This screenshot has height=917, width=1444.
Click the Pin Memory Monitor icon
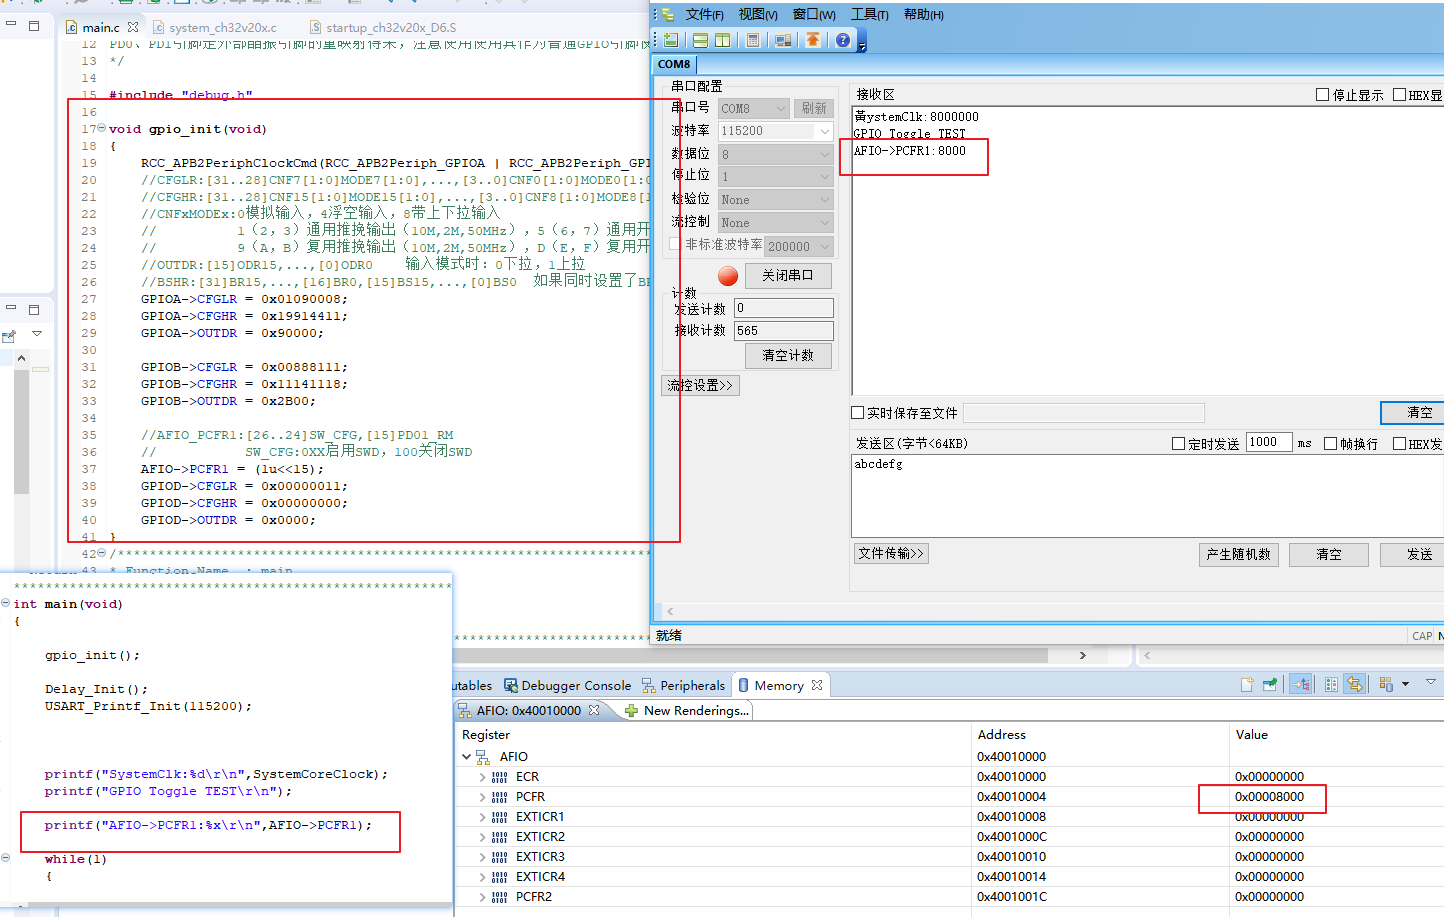pos(1270,685)
